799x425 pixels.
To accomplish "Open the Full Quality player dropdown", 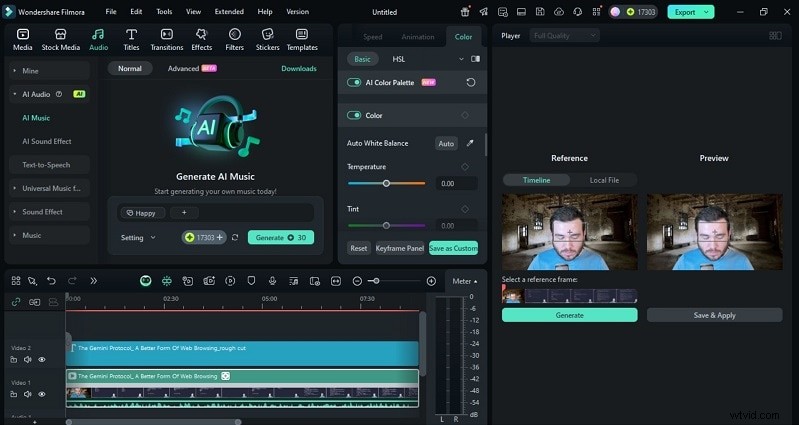I will tap(564, 36).
